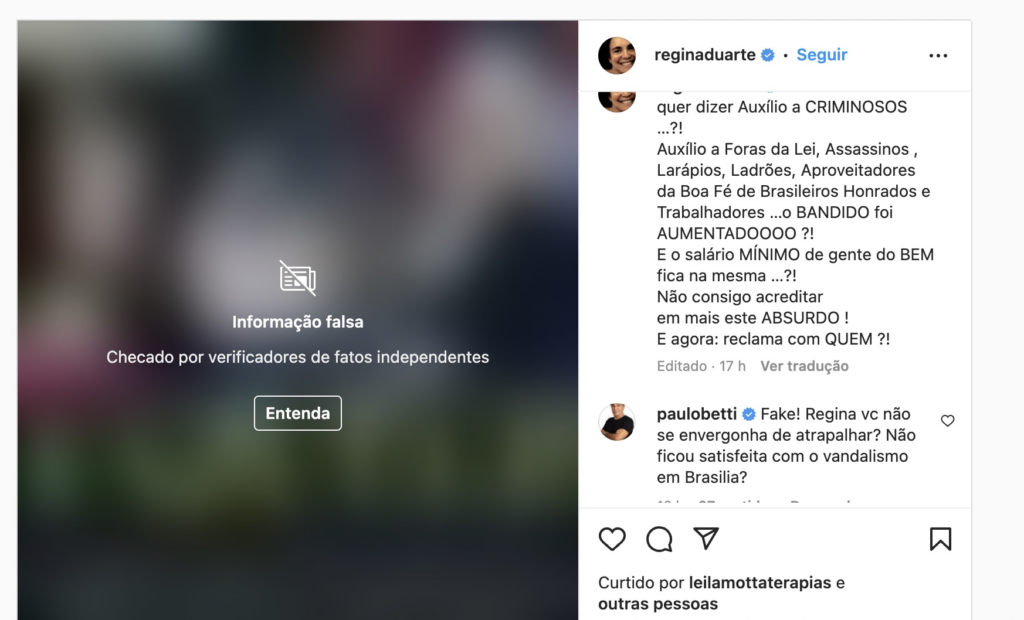Like the post with heart icon
The height and width of the screenshot is (620, 1024).
click(612, 539)
